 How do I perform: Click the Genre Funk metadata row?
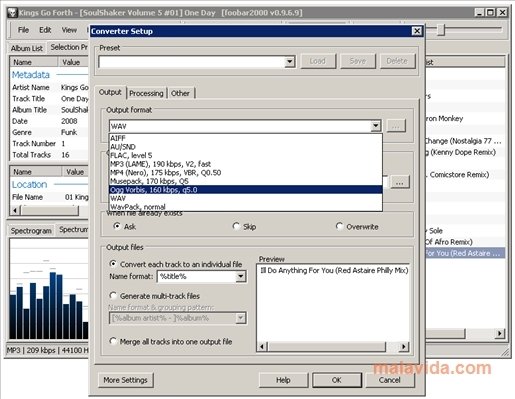(50, 132)
